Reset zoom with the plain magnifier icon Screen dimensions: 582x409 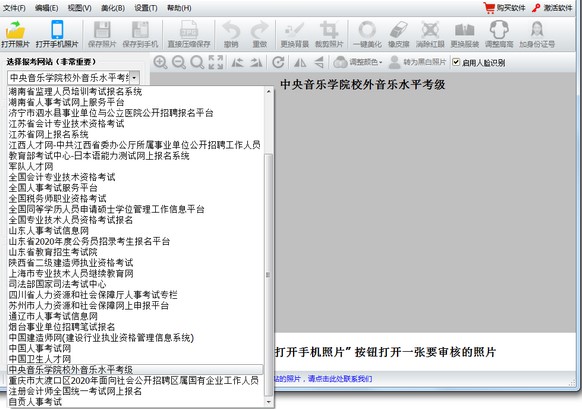coord(197,62)
